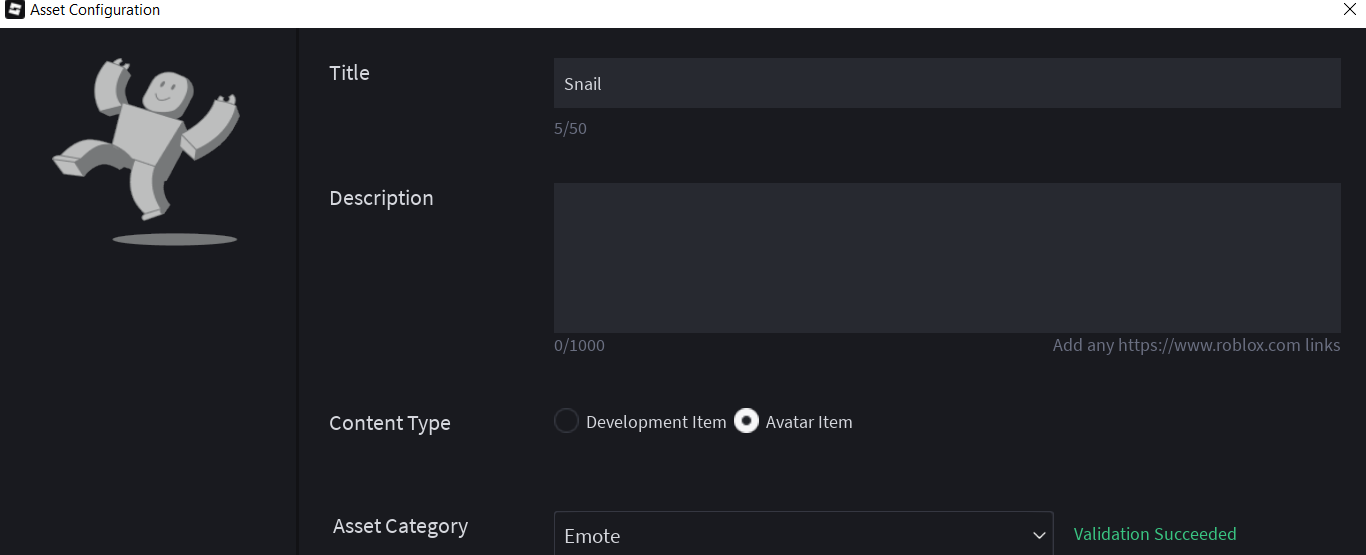Screen dimensions: 1366x555
Task: Select the Development Item radio button
Action: [566, 422]
